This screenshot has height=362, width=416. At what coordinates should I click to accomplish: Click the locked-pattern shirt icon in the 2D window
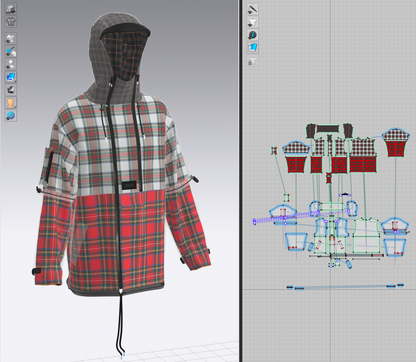coord(252,61)
